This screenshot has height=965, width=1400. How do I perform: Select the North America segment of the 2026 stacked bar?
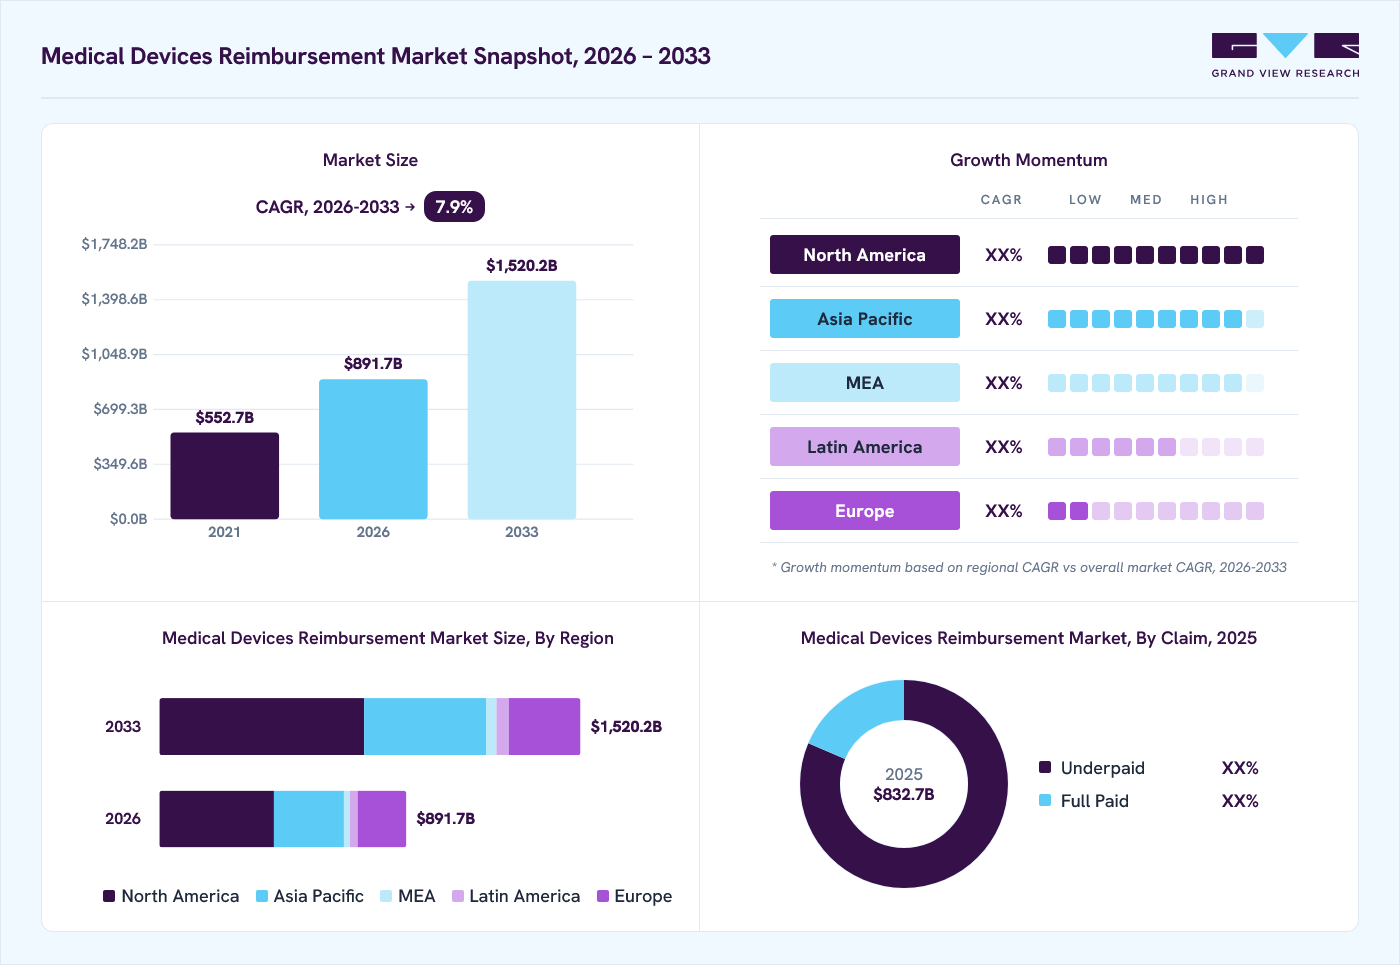pyautogui.click(x=217, y=819)
